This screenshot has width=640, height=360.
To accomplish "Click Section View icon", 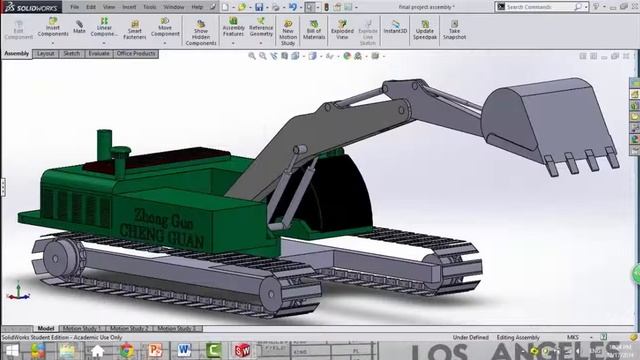I will pyautogui.click(x=284, y=56).
